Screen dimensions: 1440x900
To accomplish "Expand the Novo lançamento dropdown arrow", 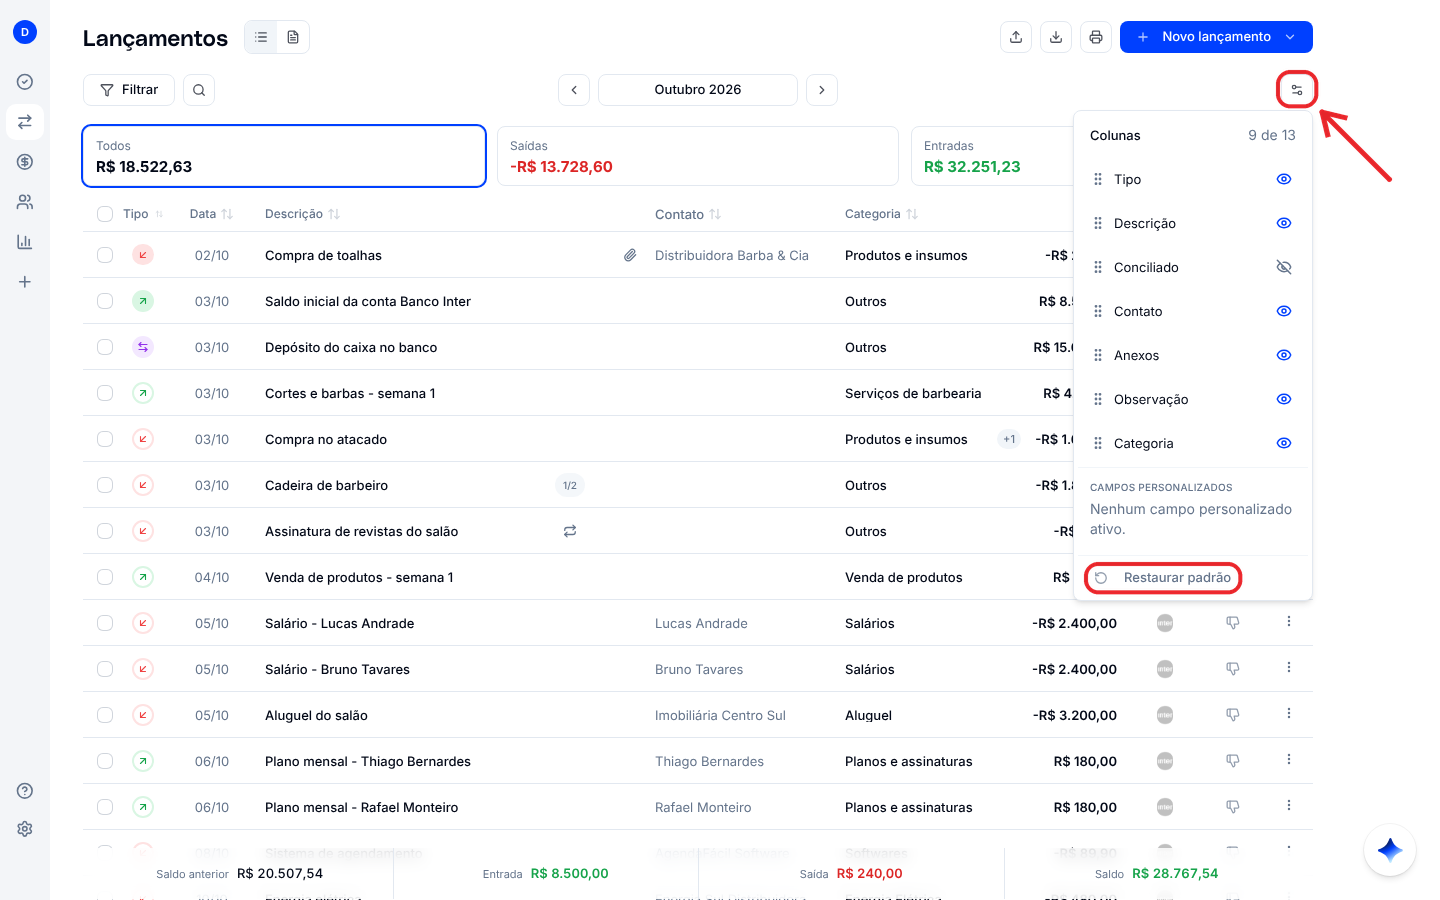I will point(1291,37).
